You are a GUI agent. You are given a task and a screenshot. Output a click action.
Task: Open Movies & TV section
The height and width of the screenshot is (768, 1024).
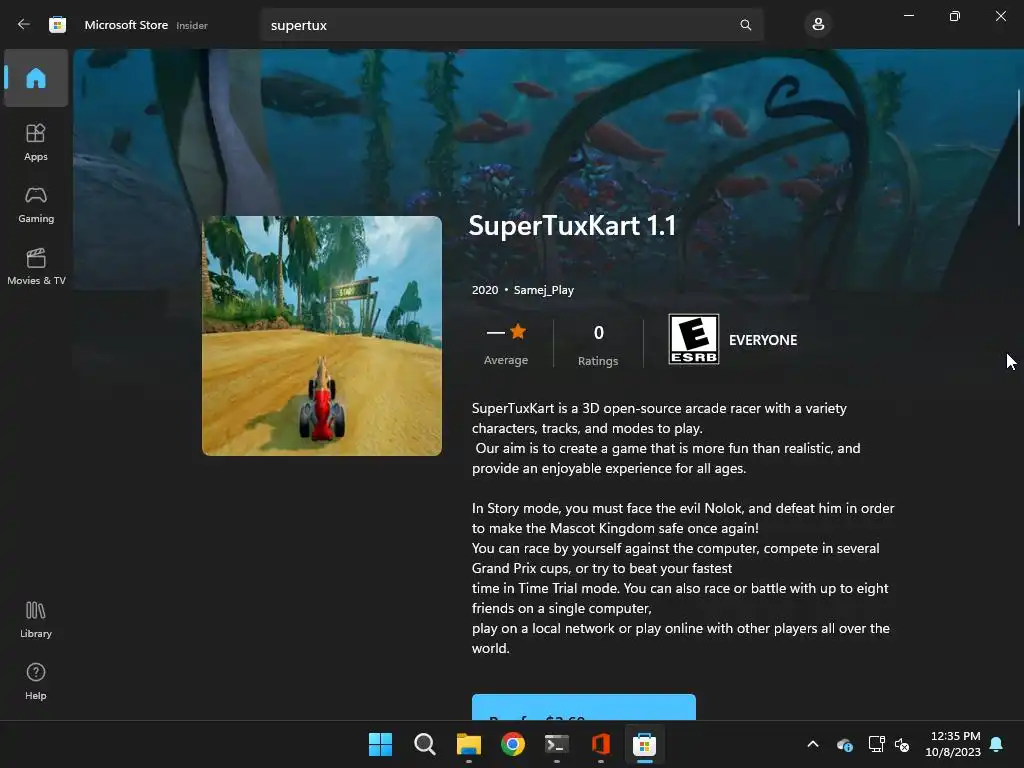tap(36, 266)
